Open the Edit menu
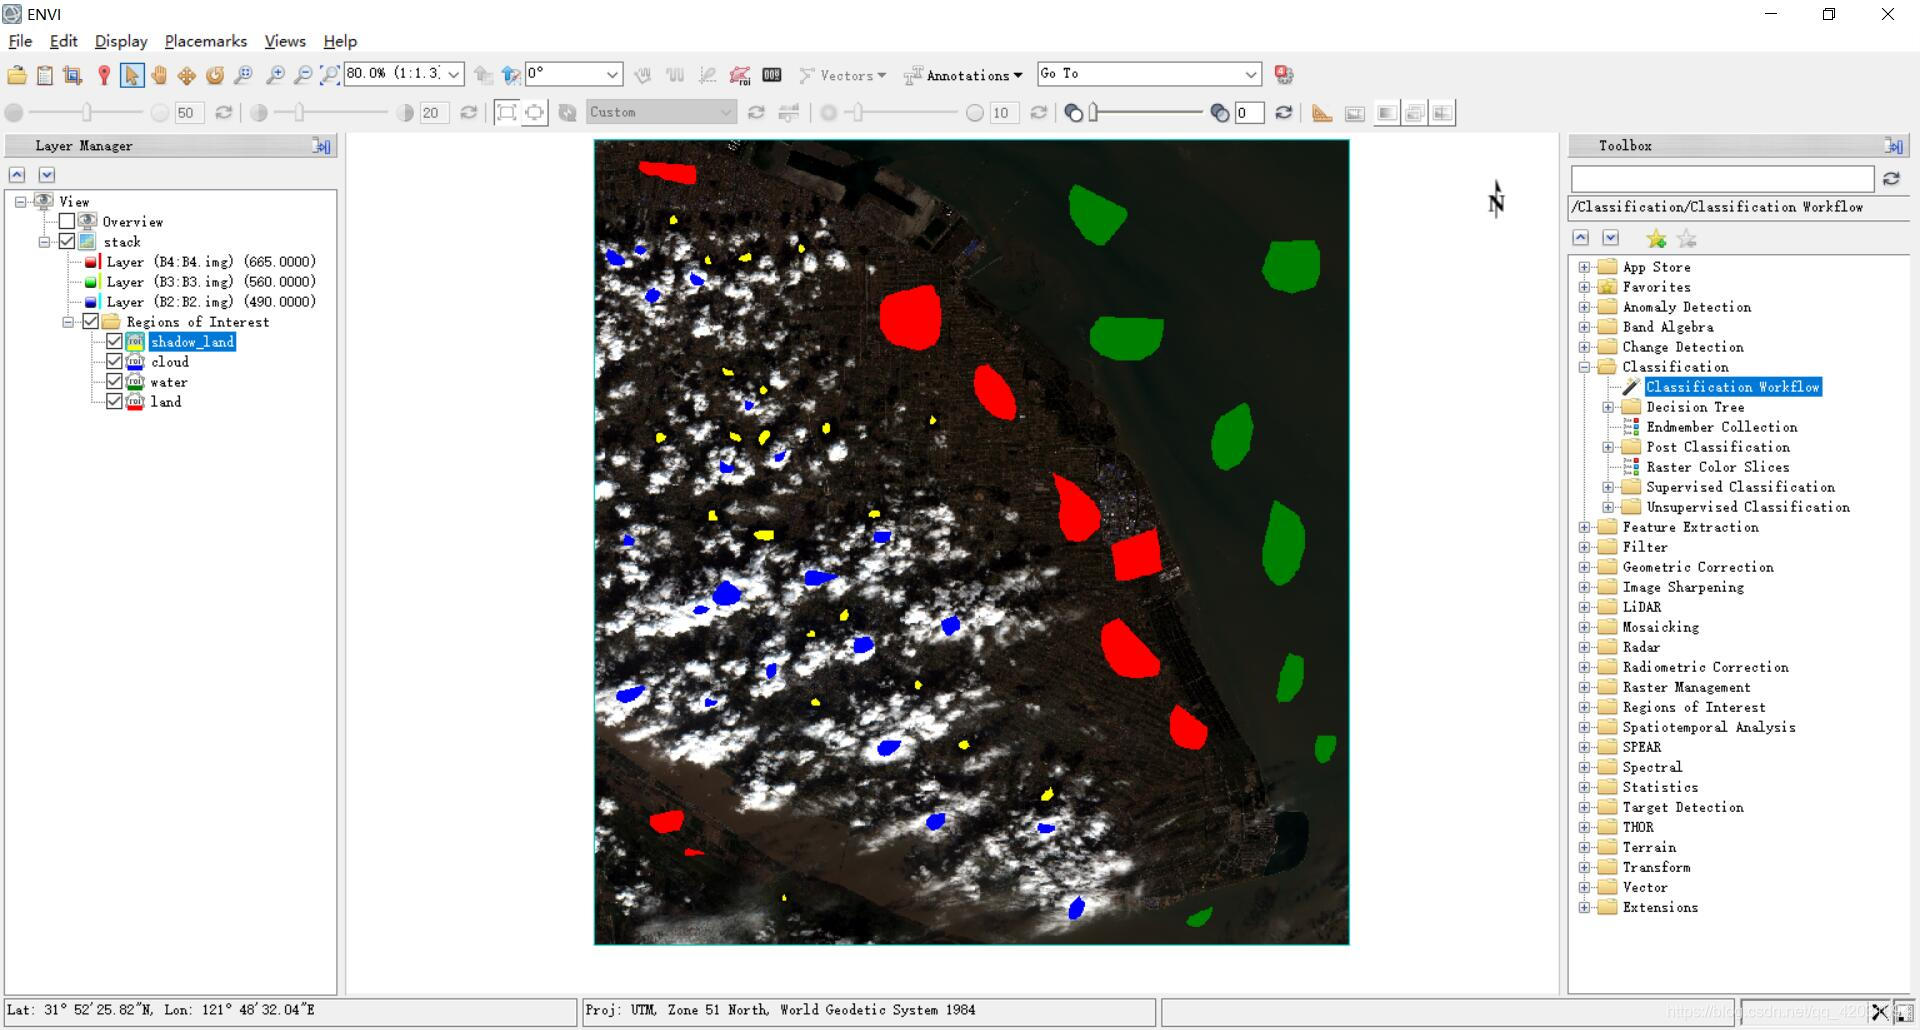 (63, 41)
